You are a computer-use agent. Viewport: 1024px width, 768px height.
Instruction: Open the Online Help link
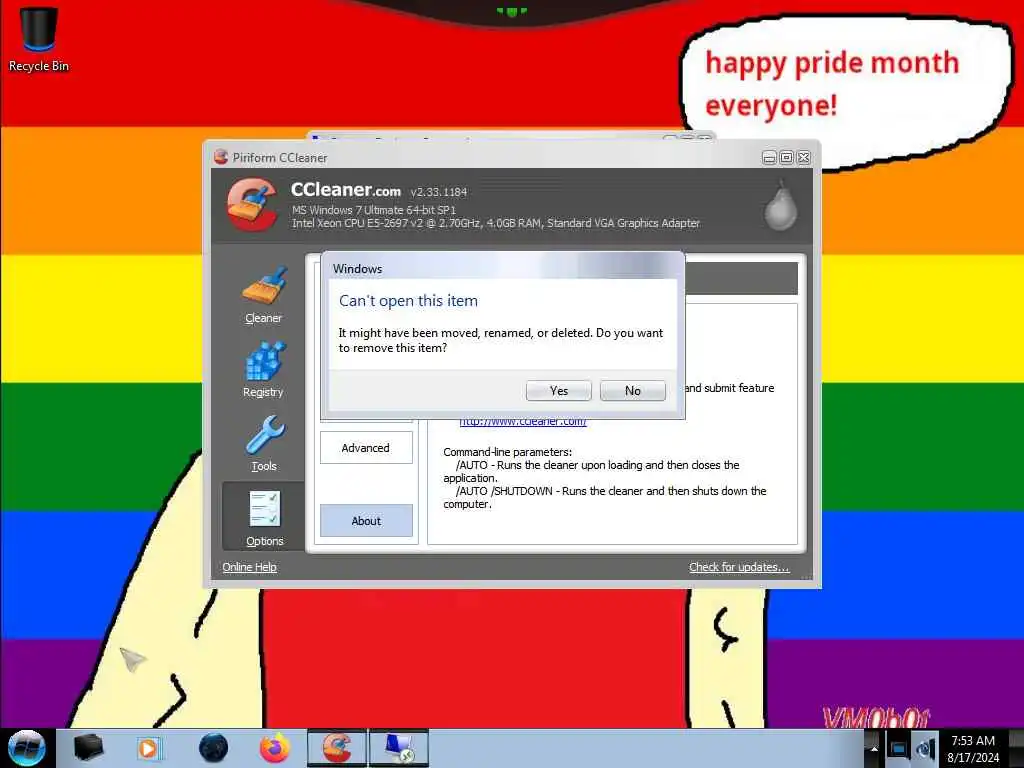[x=249, y=567]
